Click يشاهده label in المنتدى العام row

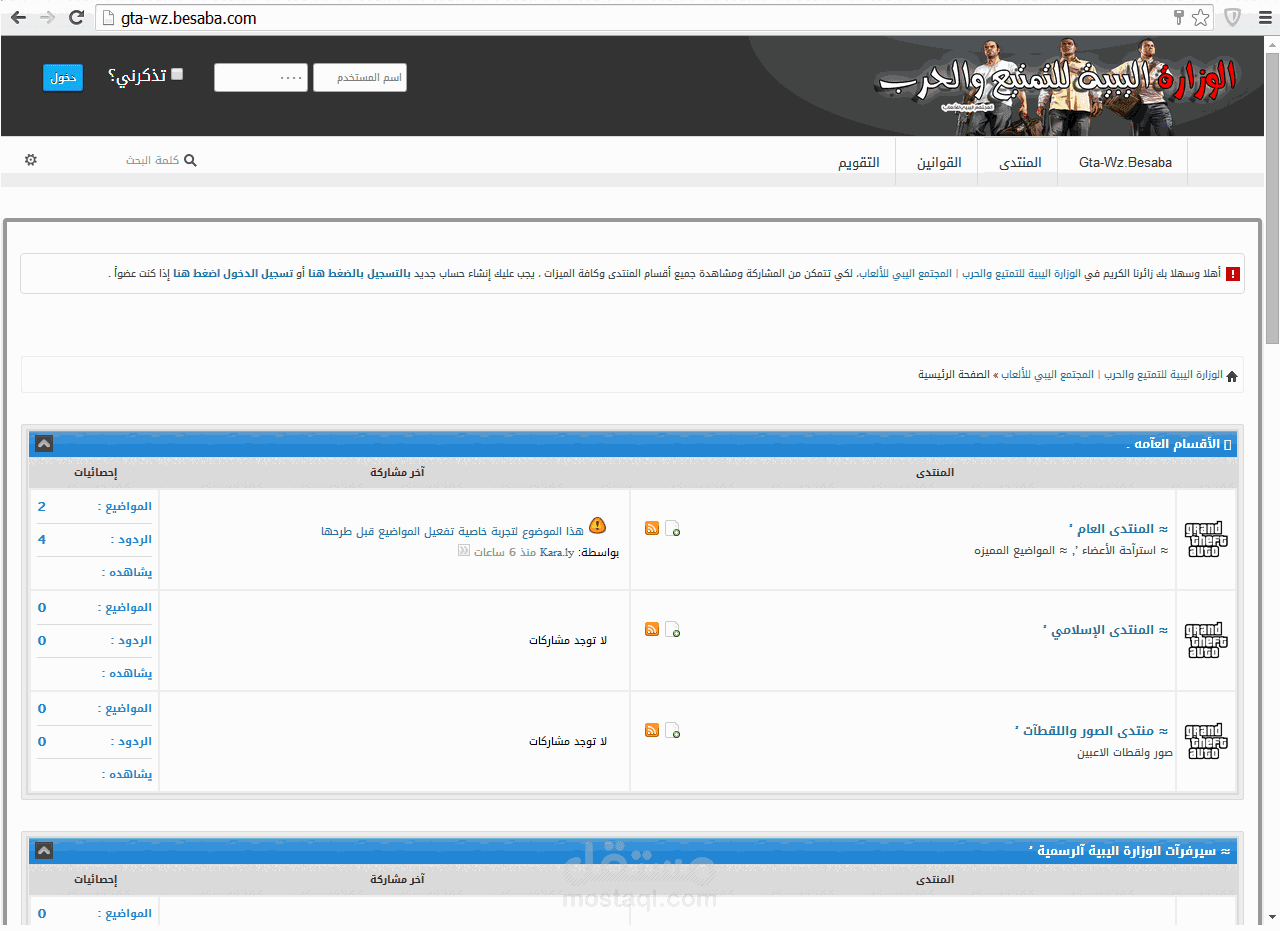pos(127,573)
